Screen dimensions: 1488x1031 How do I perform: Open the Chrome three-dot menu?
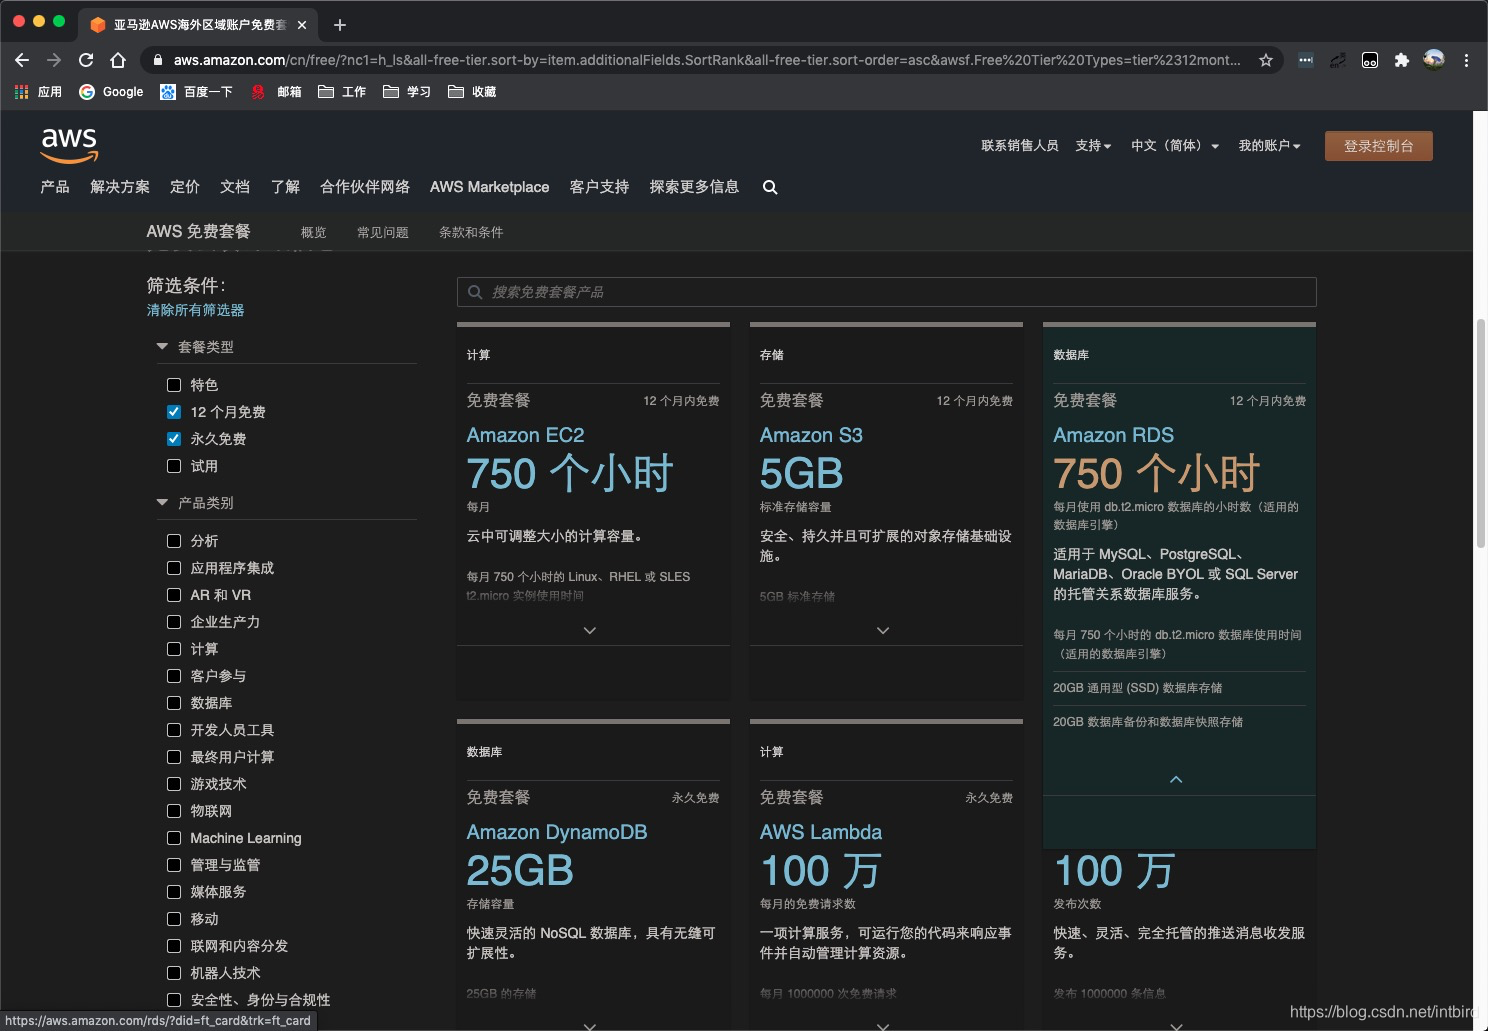click(1466, 60)
